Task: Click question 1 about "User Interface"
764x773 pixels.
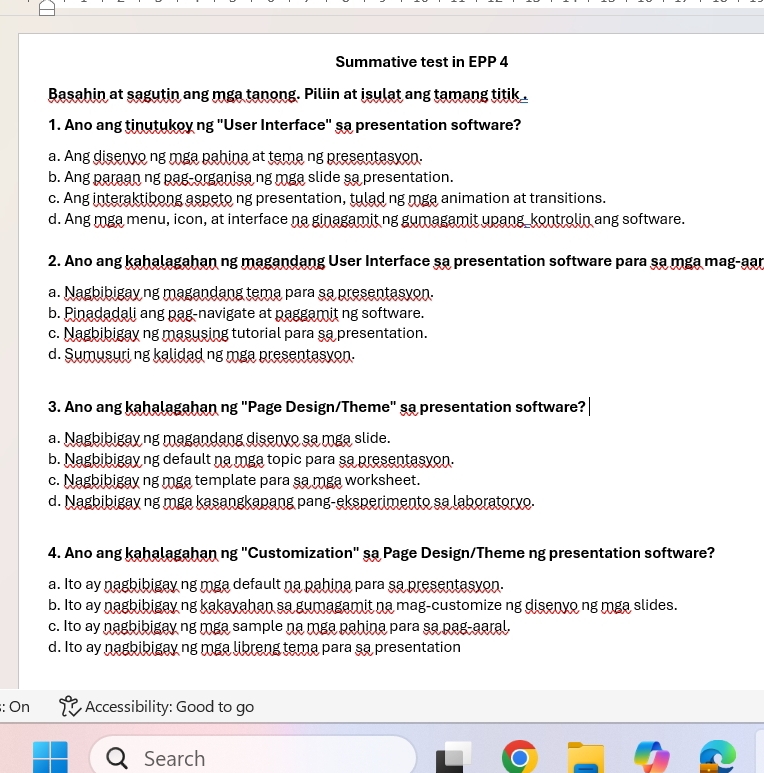Action: tap(284, 125)
